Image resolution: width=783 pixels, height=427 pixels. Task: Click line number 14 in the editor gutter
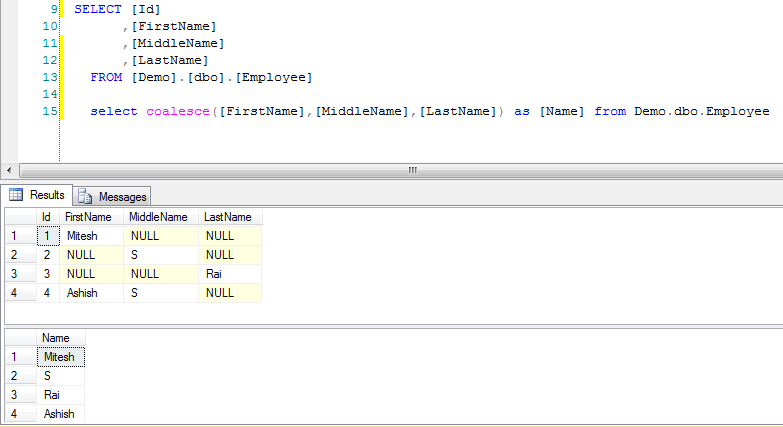50,94
